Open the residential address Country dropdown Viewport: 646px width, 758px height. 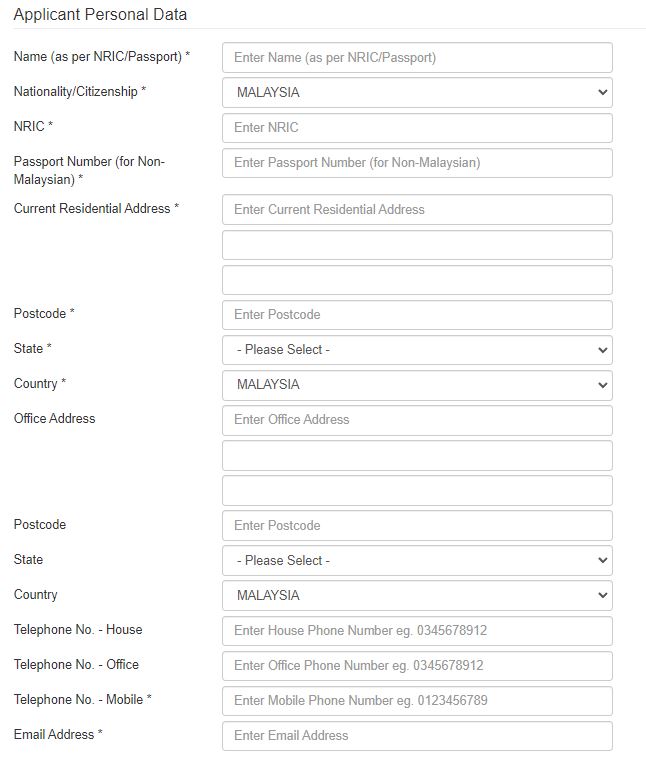click(x=416, y=385)
